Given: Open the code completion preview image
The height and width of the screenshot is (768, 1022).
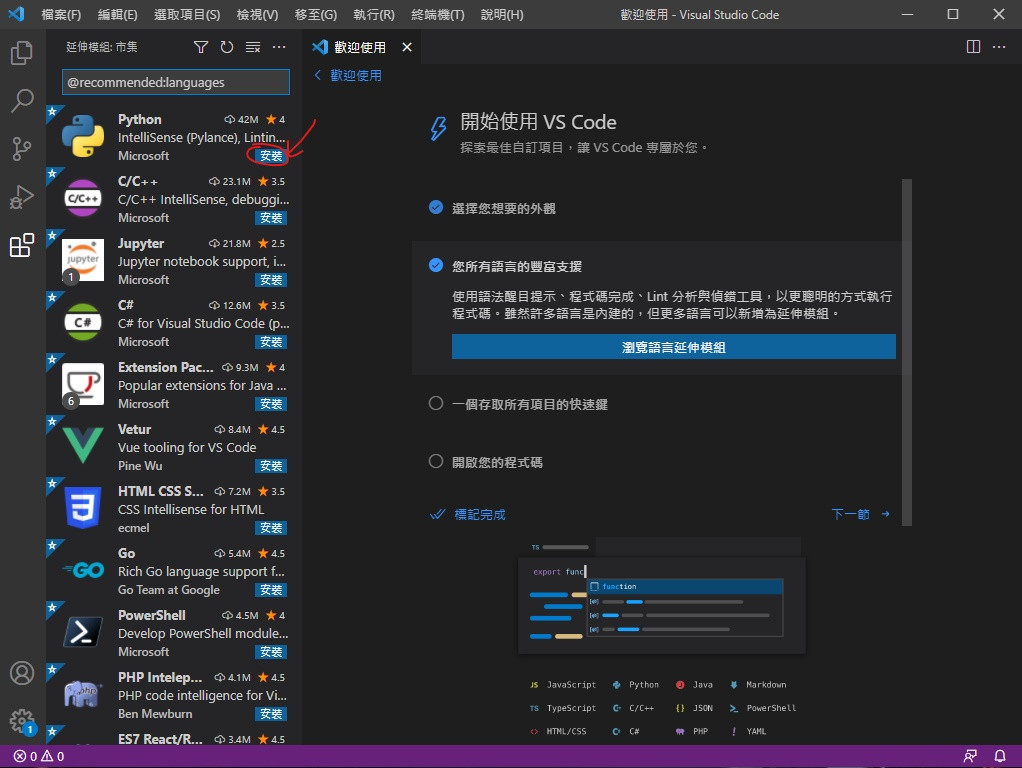Looking at the screenshot, I should pos(662,596).
